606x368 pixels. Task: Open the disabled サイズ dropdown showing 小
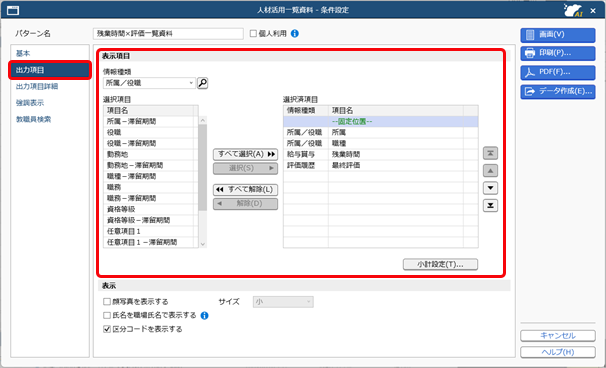pos(283,302)
